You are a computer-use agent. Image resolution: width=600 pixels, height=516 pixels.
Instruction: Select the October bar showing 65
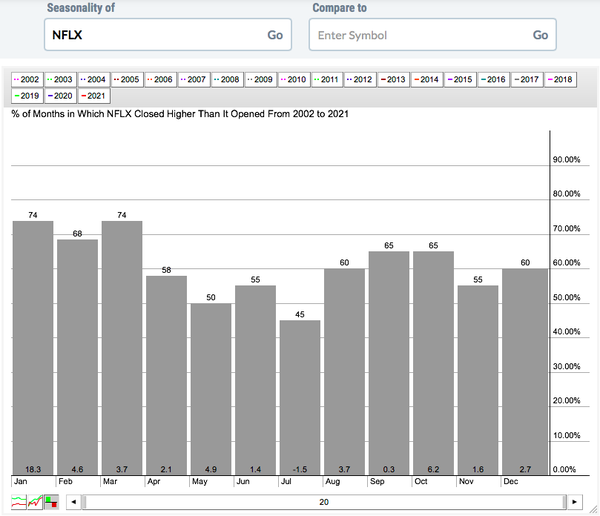[x=434, y=363]
